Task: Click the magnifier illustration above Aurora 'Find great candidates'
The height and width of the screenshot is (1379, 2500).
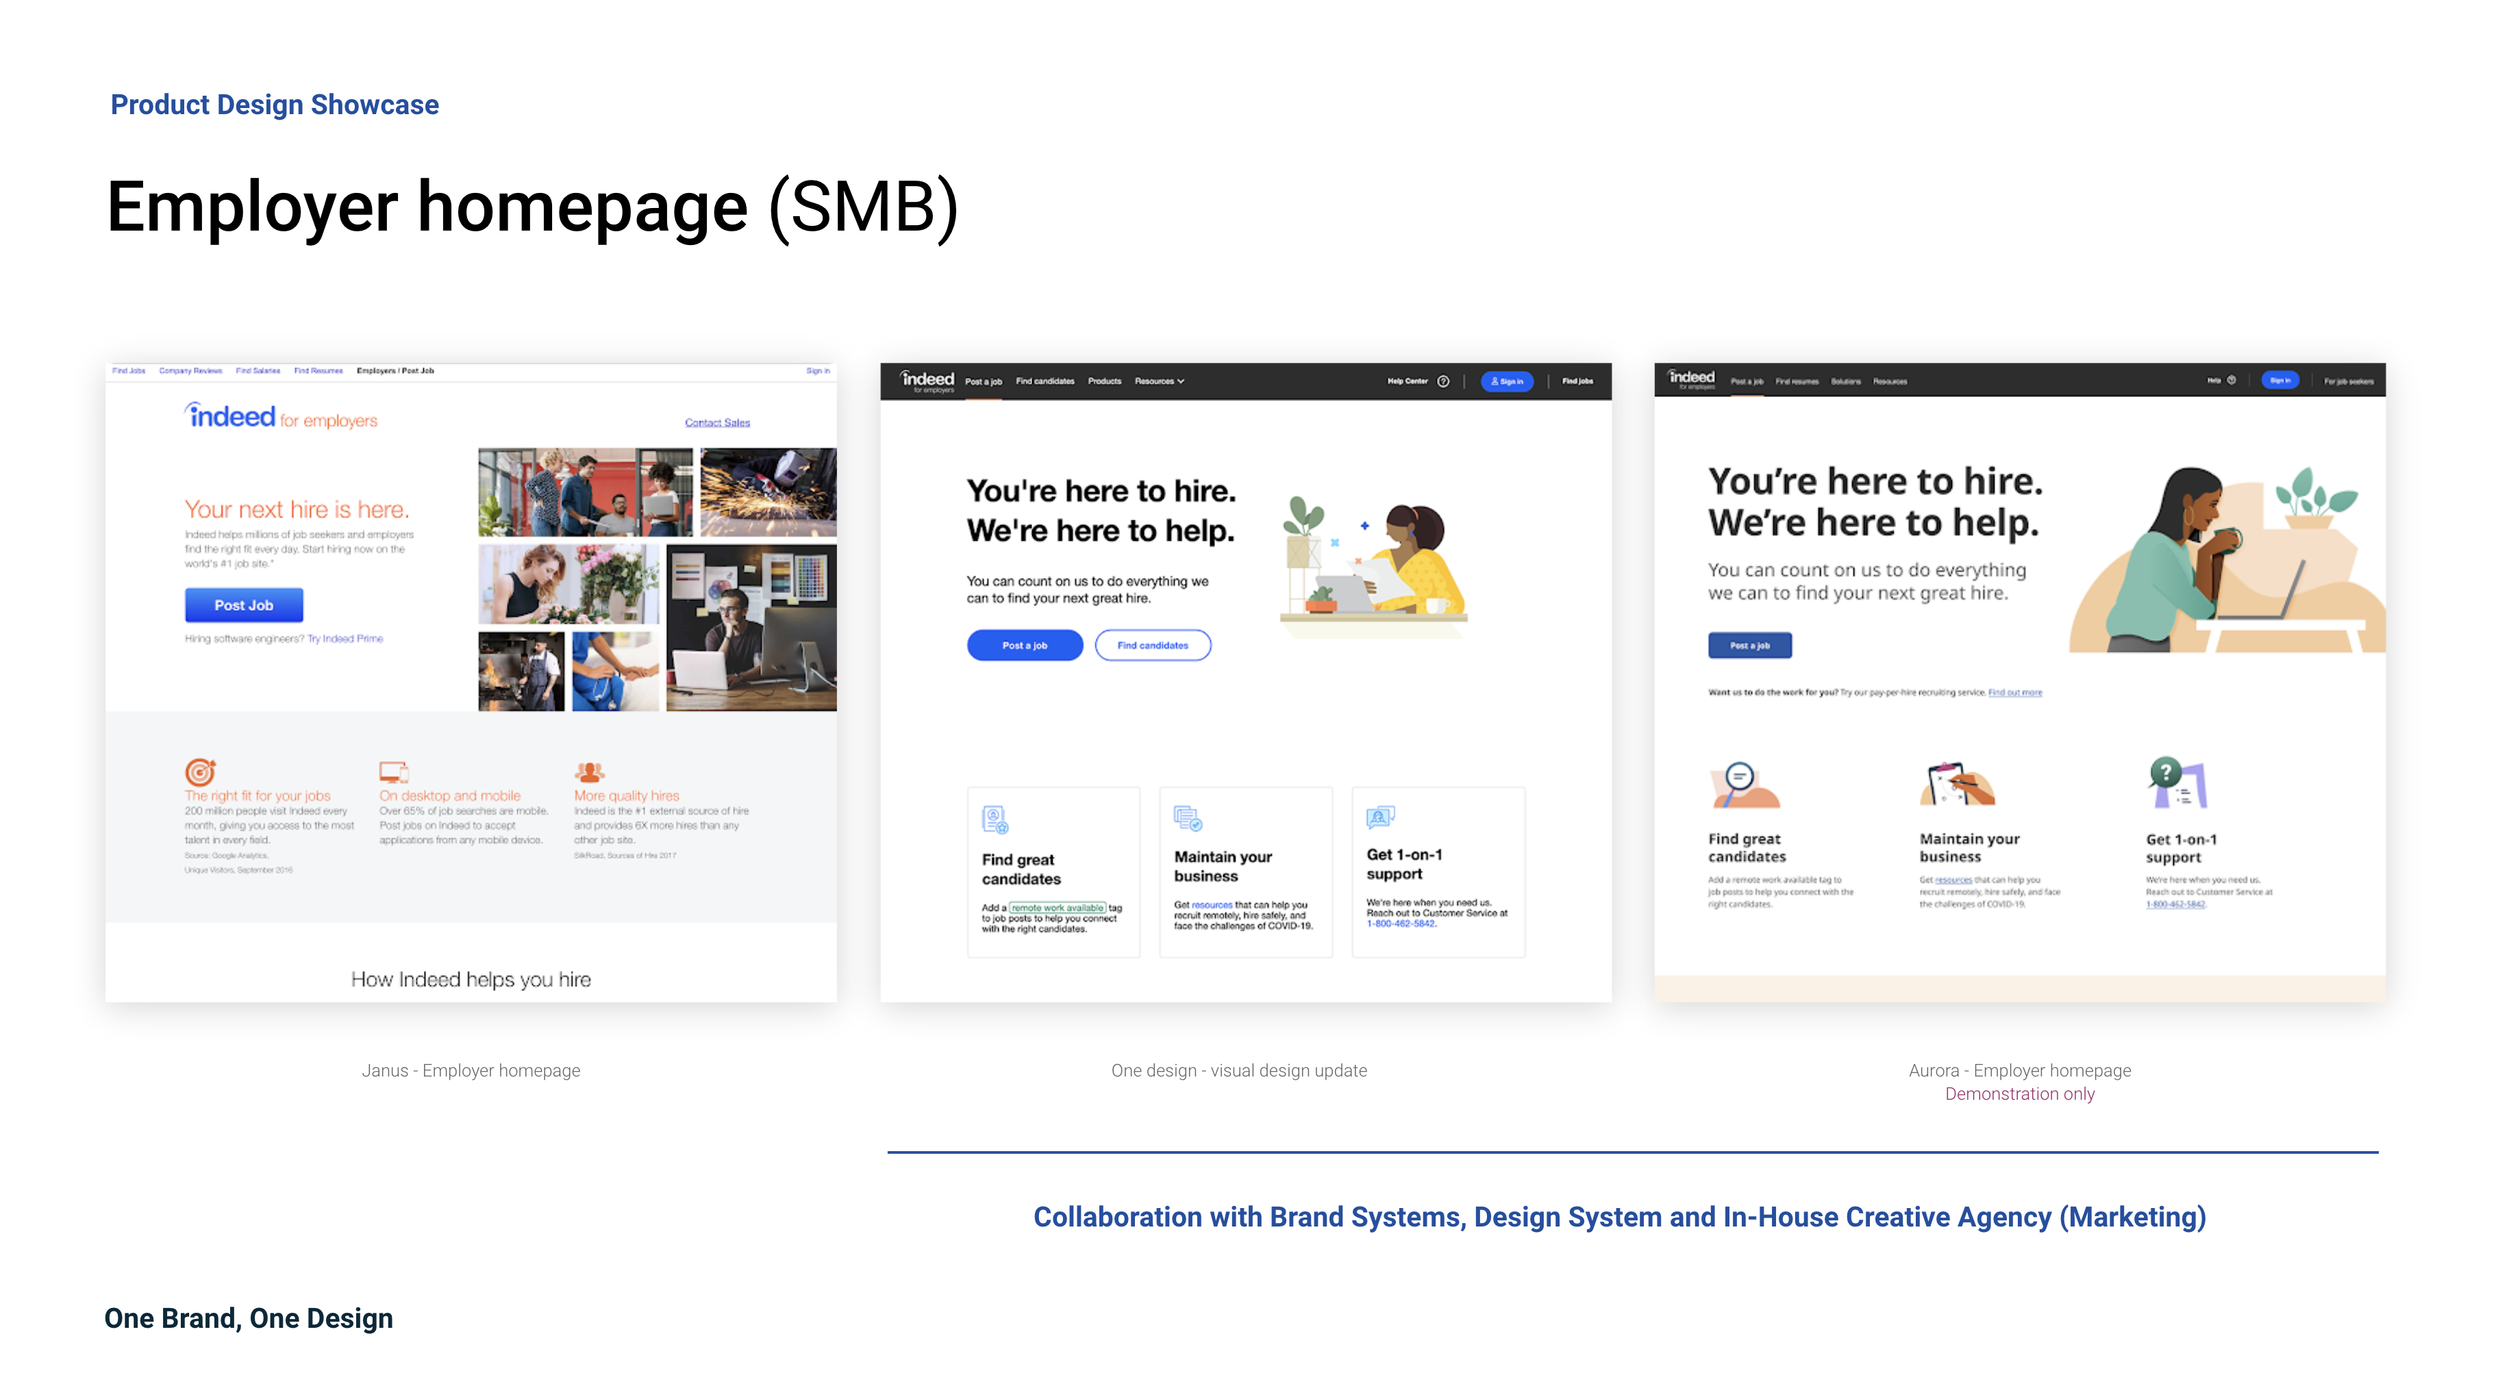Action: click(x=1744, y=785)
